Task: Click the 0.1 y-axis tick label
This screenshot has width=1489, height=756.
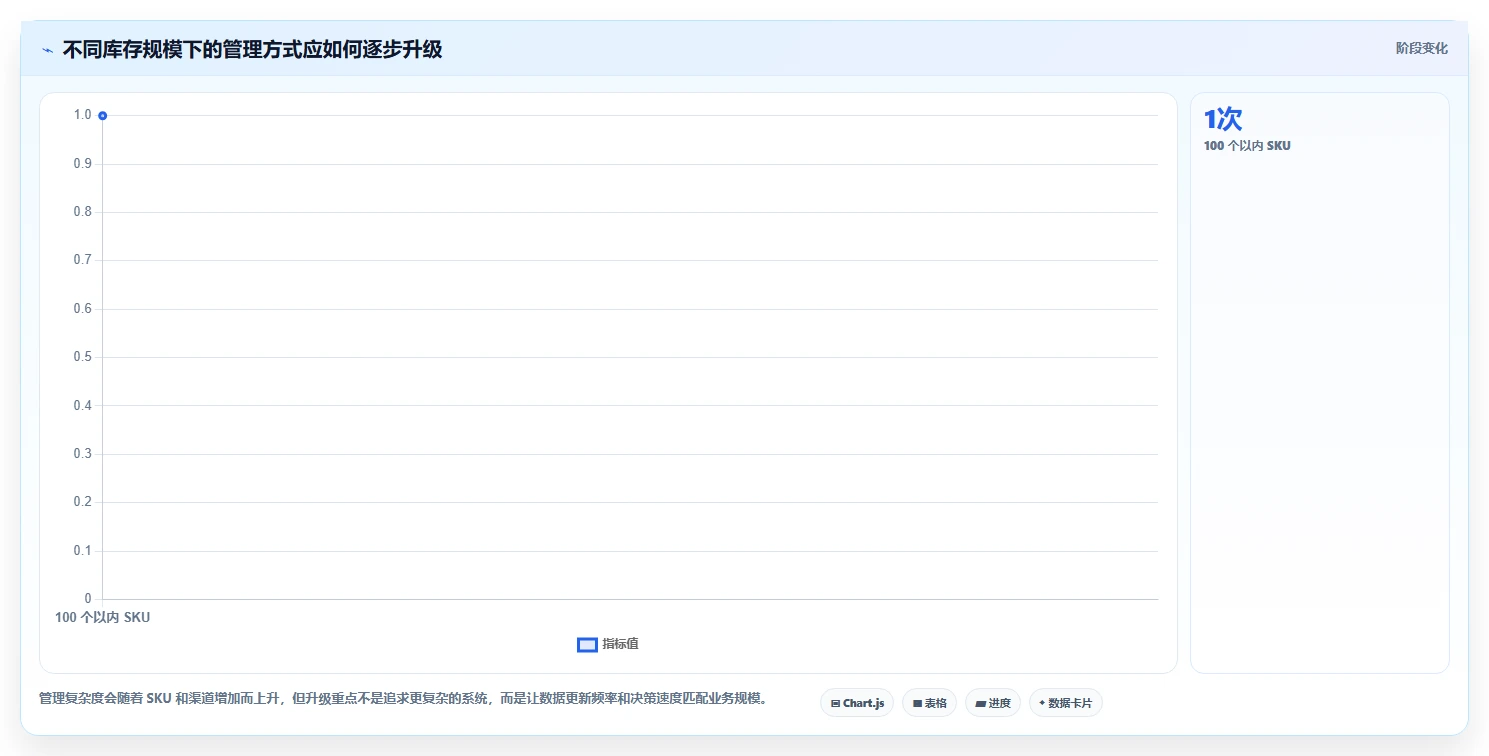Action: 82,551
